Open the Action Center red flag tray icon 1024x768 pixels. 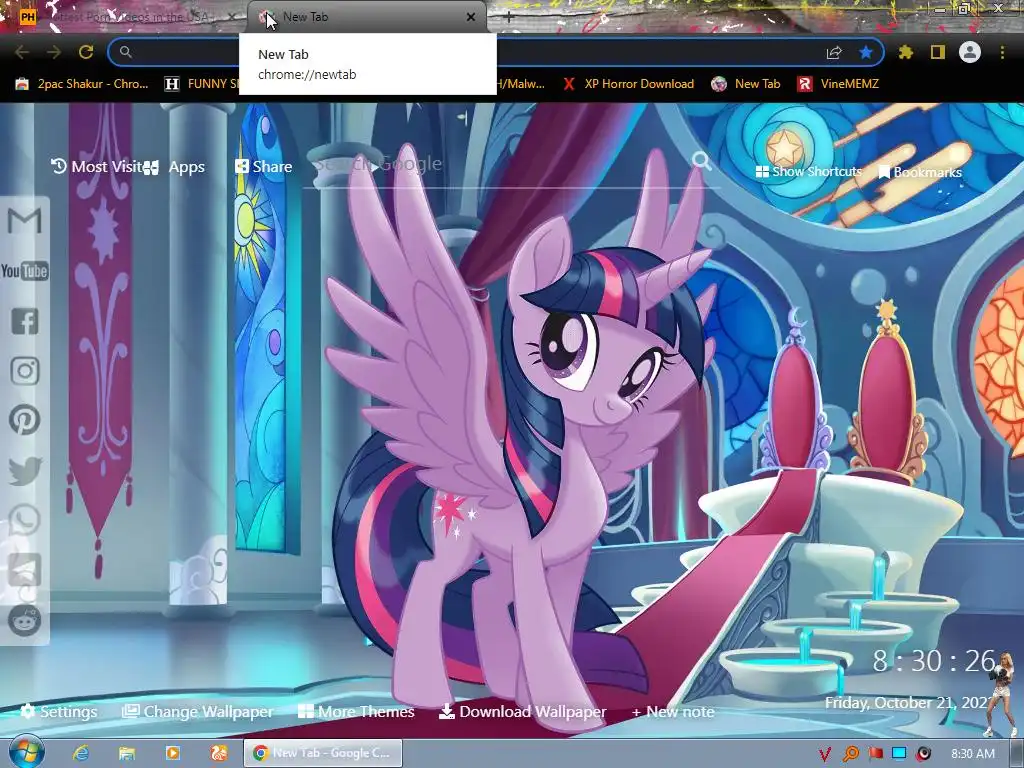click(875, 754)
